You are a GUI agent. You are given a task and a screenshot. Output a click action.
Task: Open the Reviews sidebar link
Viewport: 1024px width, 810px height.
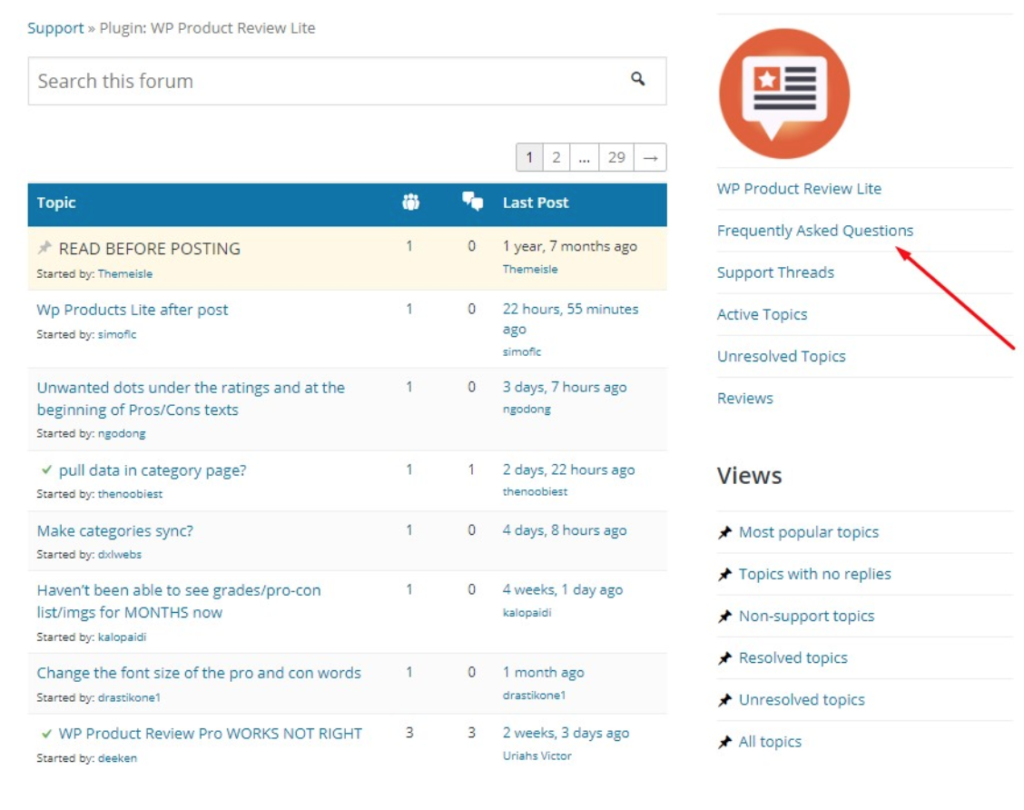tap(745, 399)
